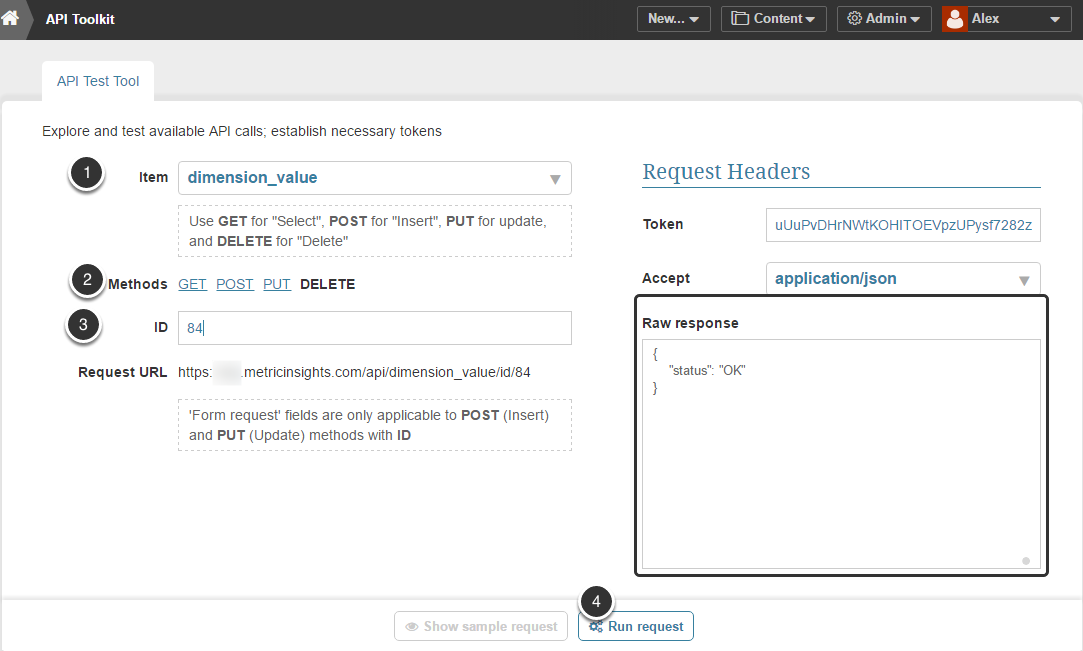Click the eye icon on Show sample request
This screenshot has width=1083, height=651.
411,627
